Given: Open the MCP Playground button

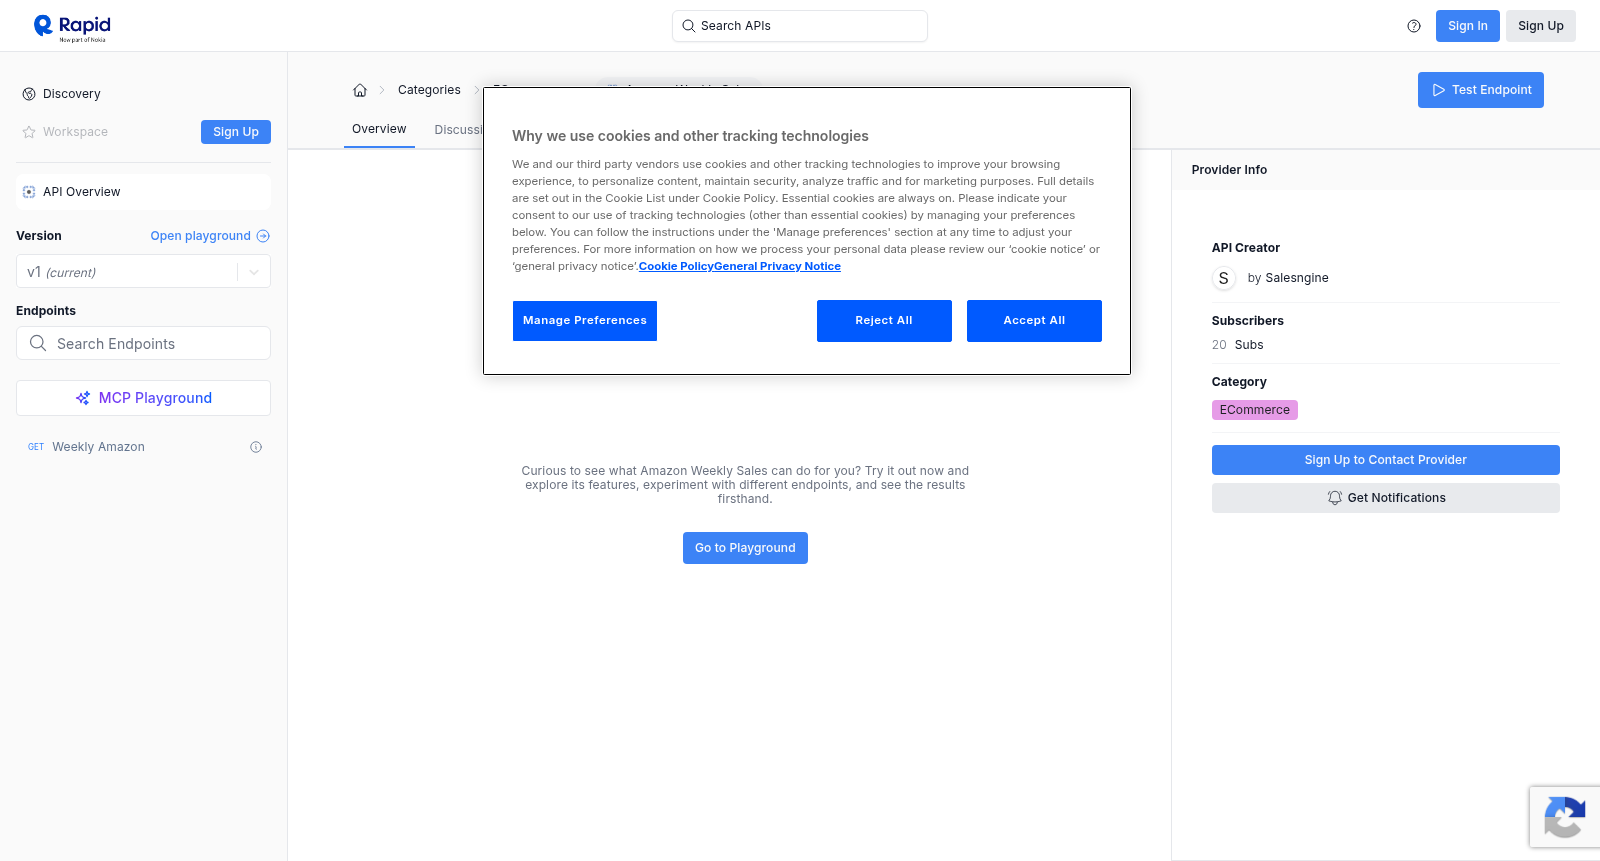Looking at the screenshot, I should [x=143, y=398].
